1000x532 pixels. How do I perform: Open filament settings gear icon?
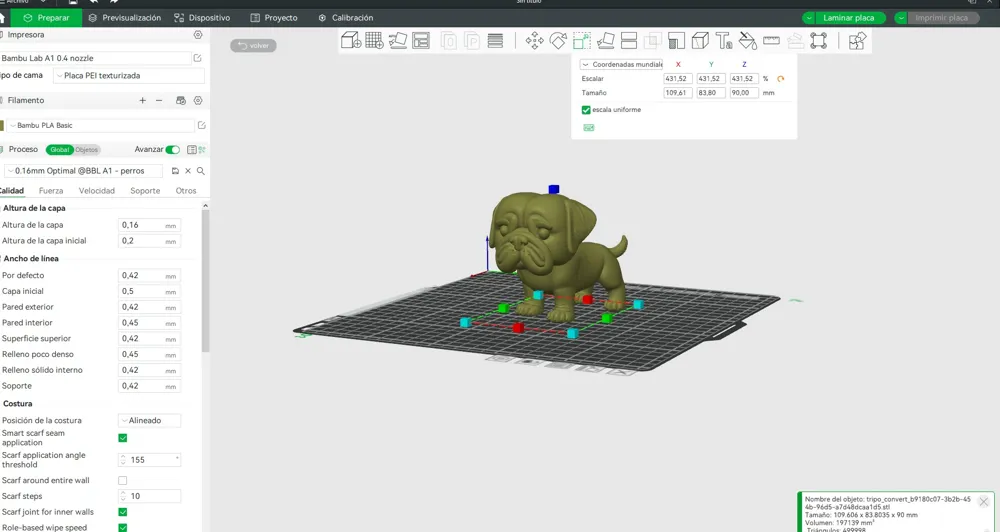tap(198, 100)
